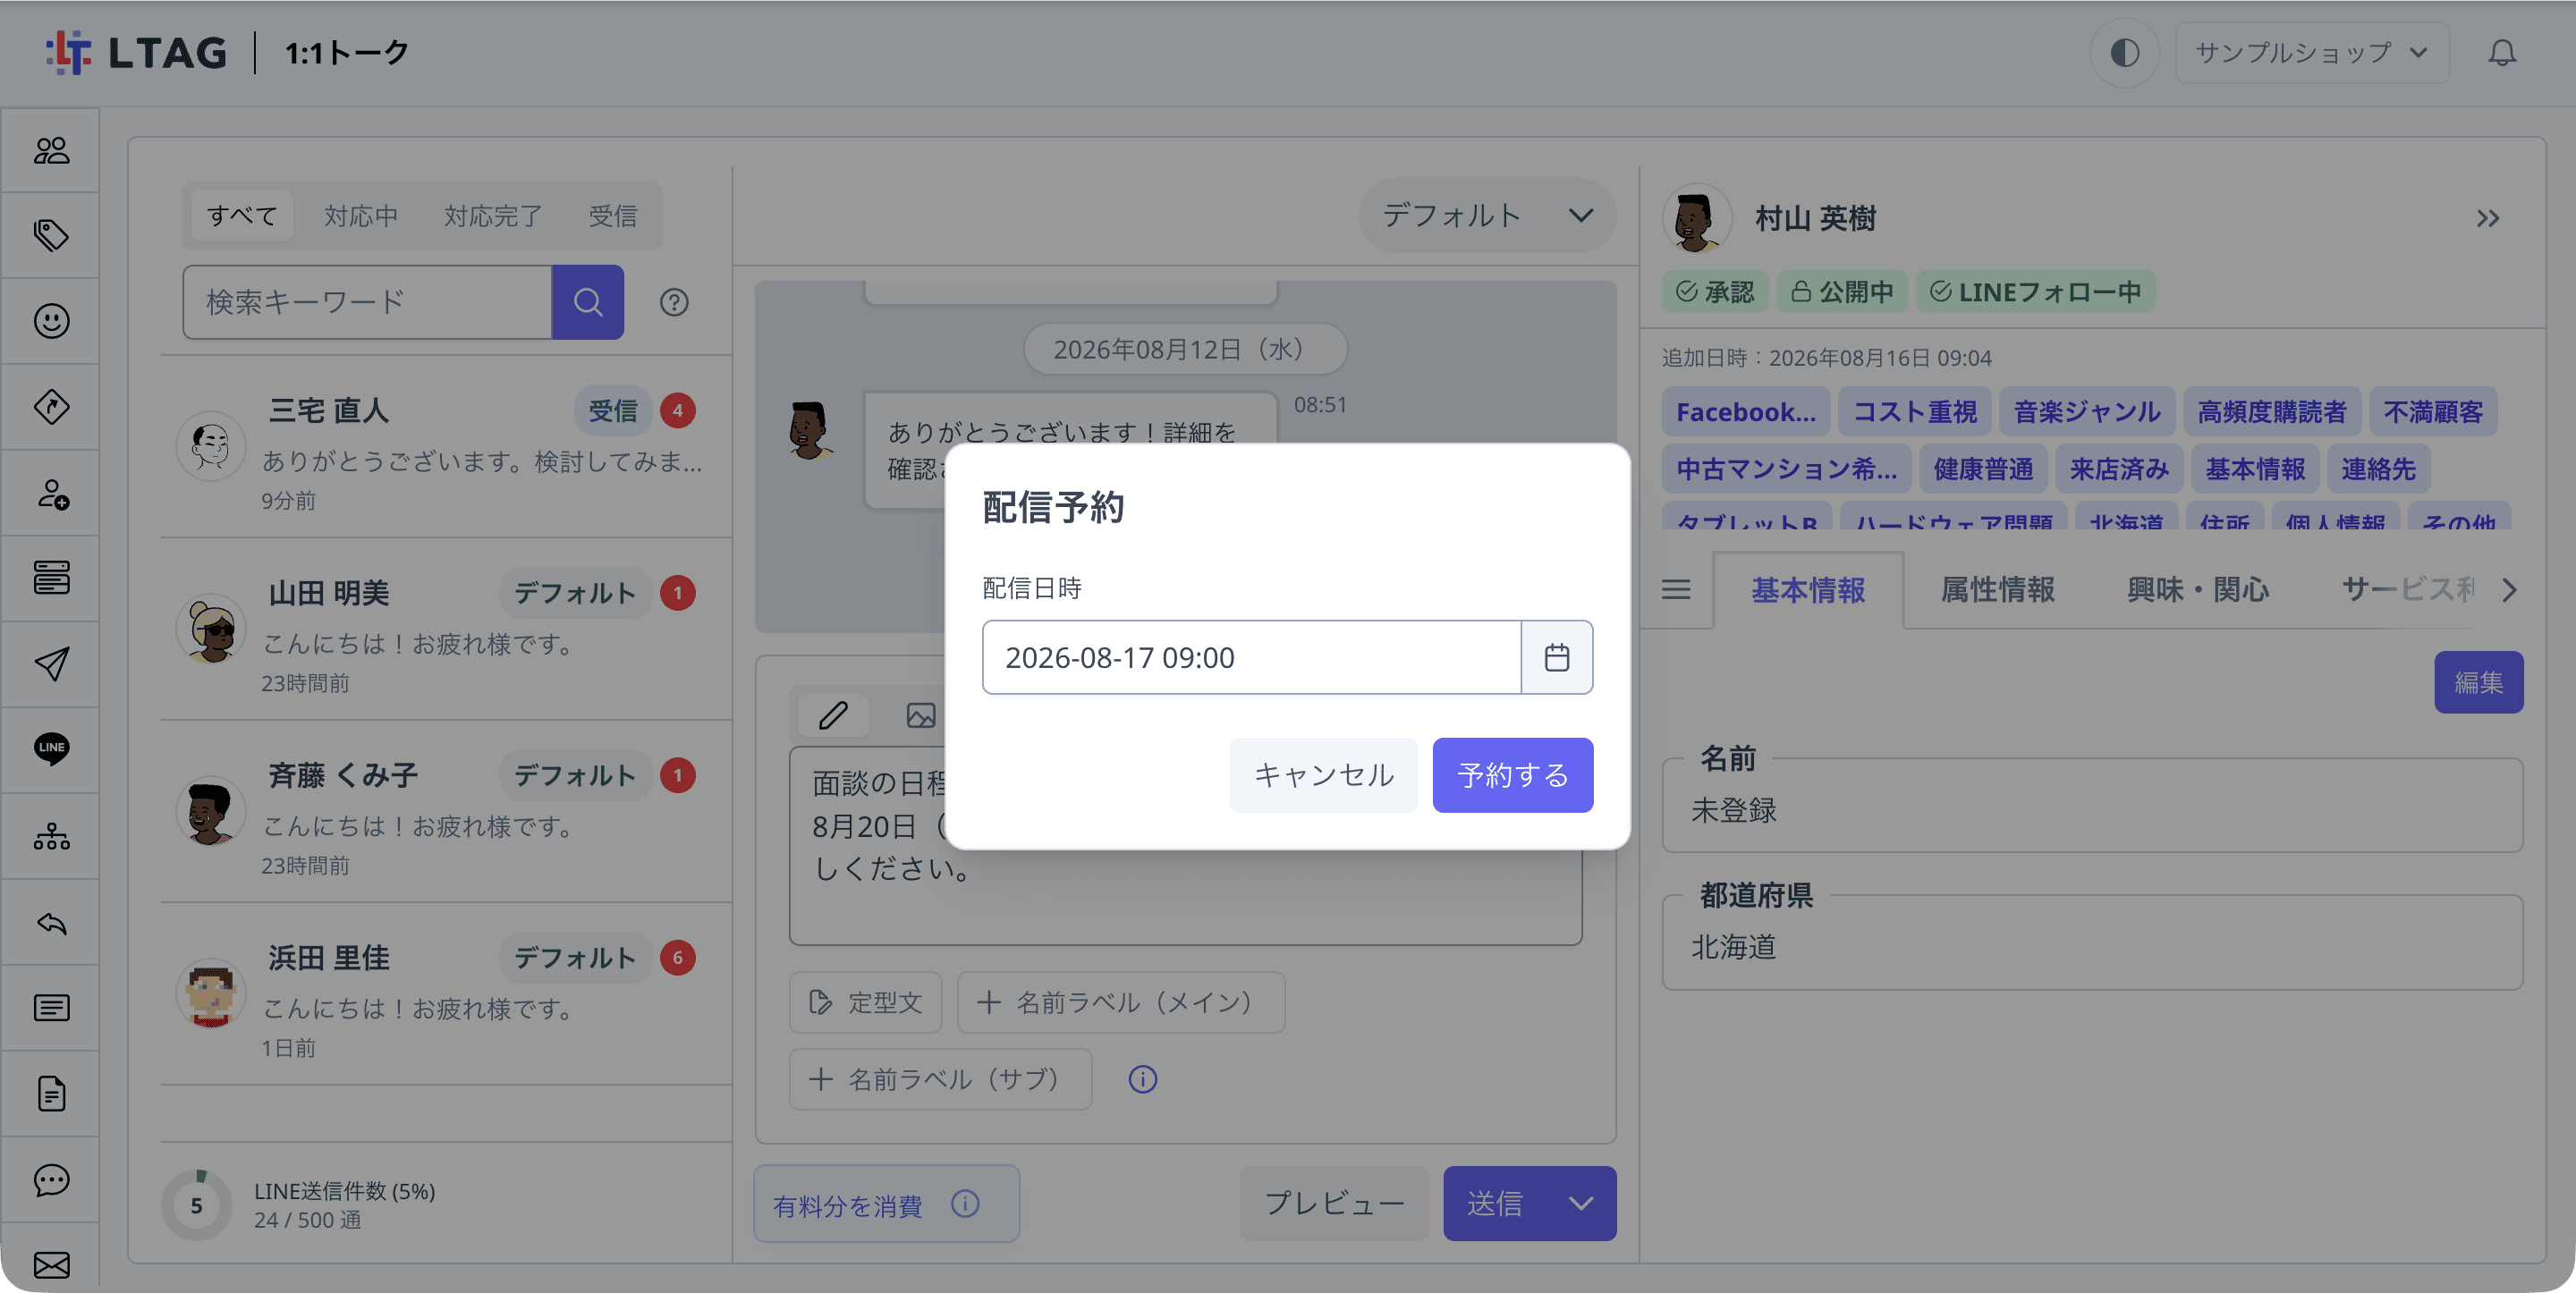Open the サンプルショップ account dropdown
This screenshot has height=1293, width=2576.
tap(2311, 53)
